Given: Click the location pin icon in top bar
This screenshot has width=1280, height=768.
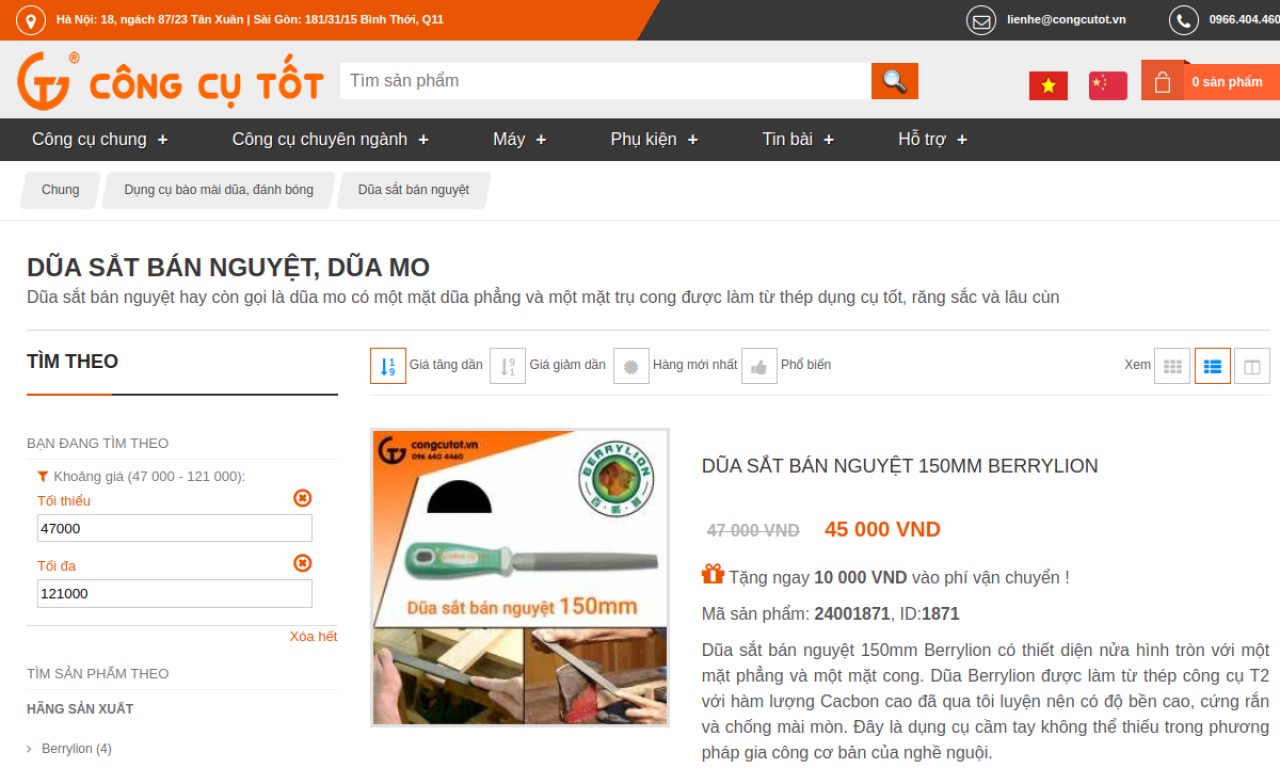Looking at the screenshot, I should [x=31, y=20].
